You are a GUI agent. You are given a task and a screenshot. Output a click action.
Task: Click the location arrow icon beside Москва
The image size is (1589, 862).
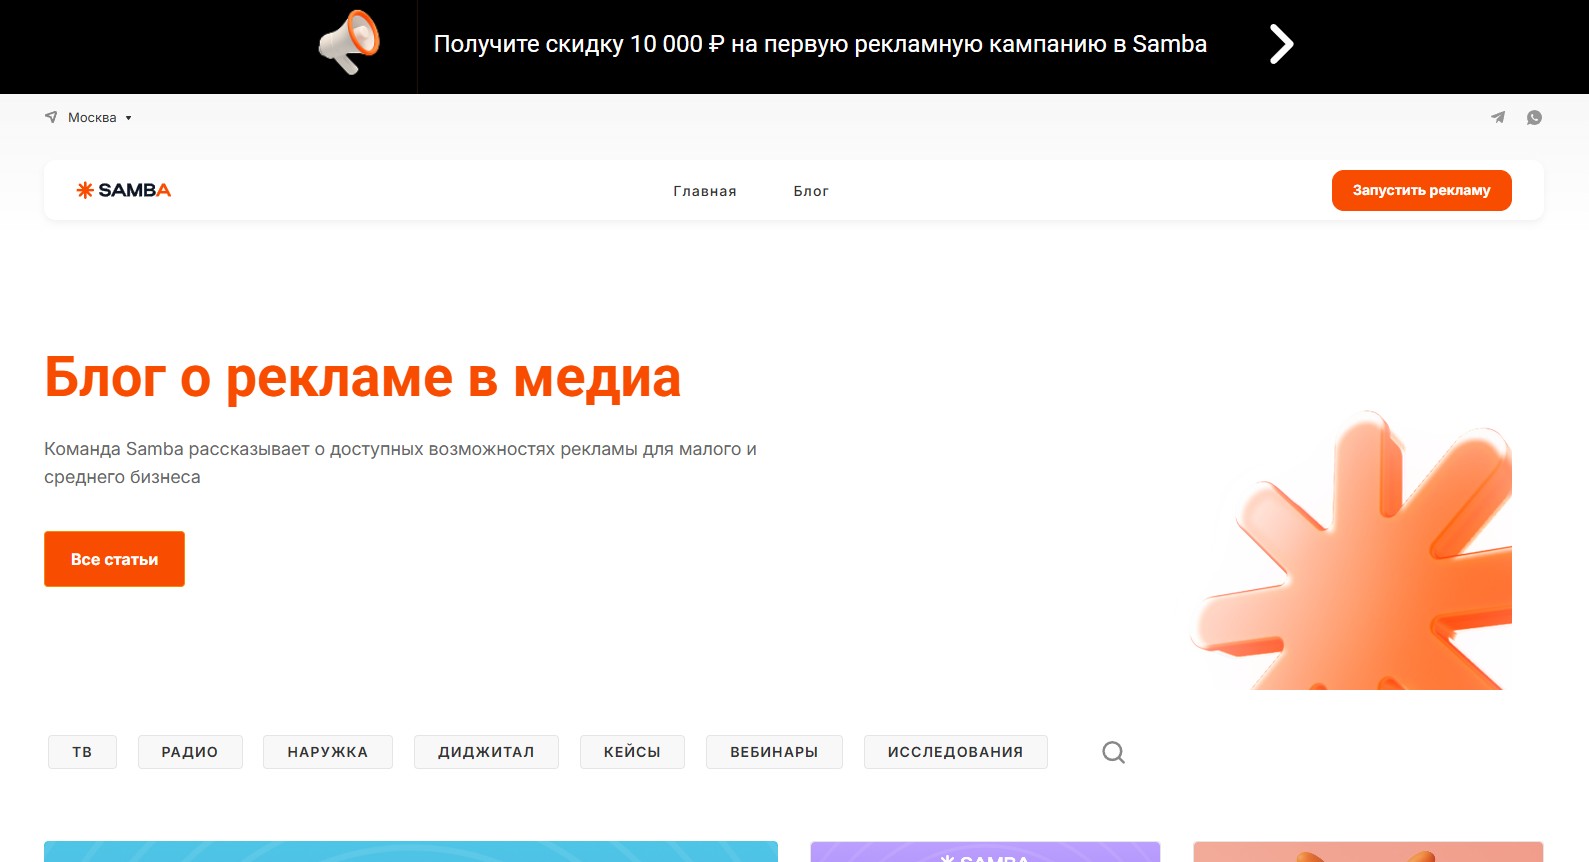click(x=51, y=117)
